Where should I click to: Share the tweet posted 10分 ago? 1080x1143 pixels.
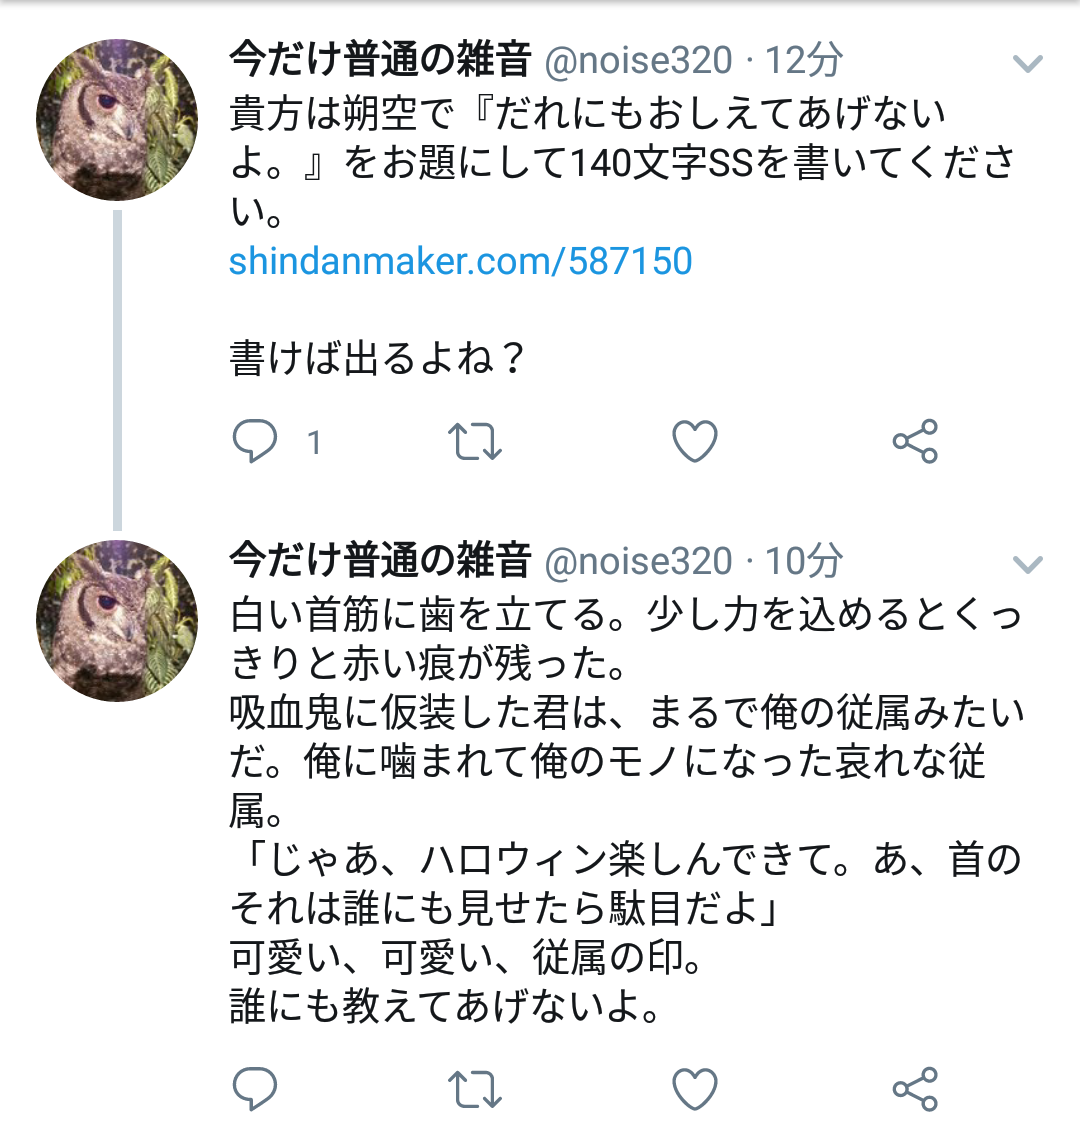[915, 1089]
